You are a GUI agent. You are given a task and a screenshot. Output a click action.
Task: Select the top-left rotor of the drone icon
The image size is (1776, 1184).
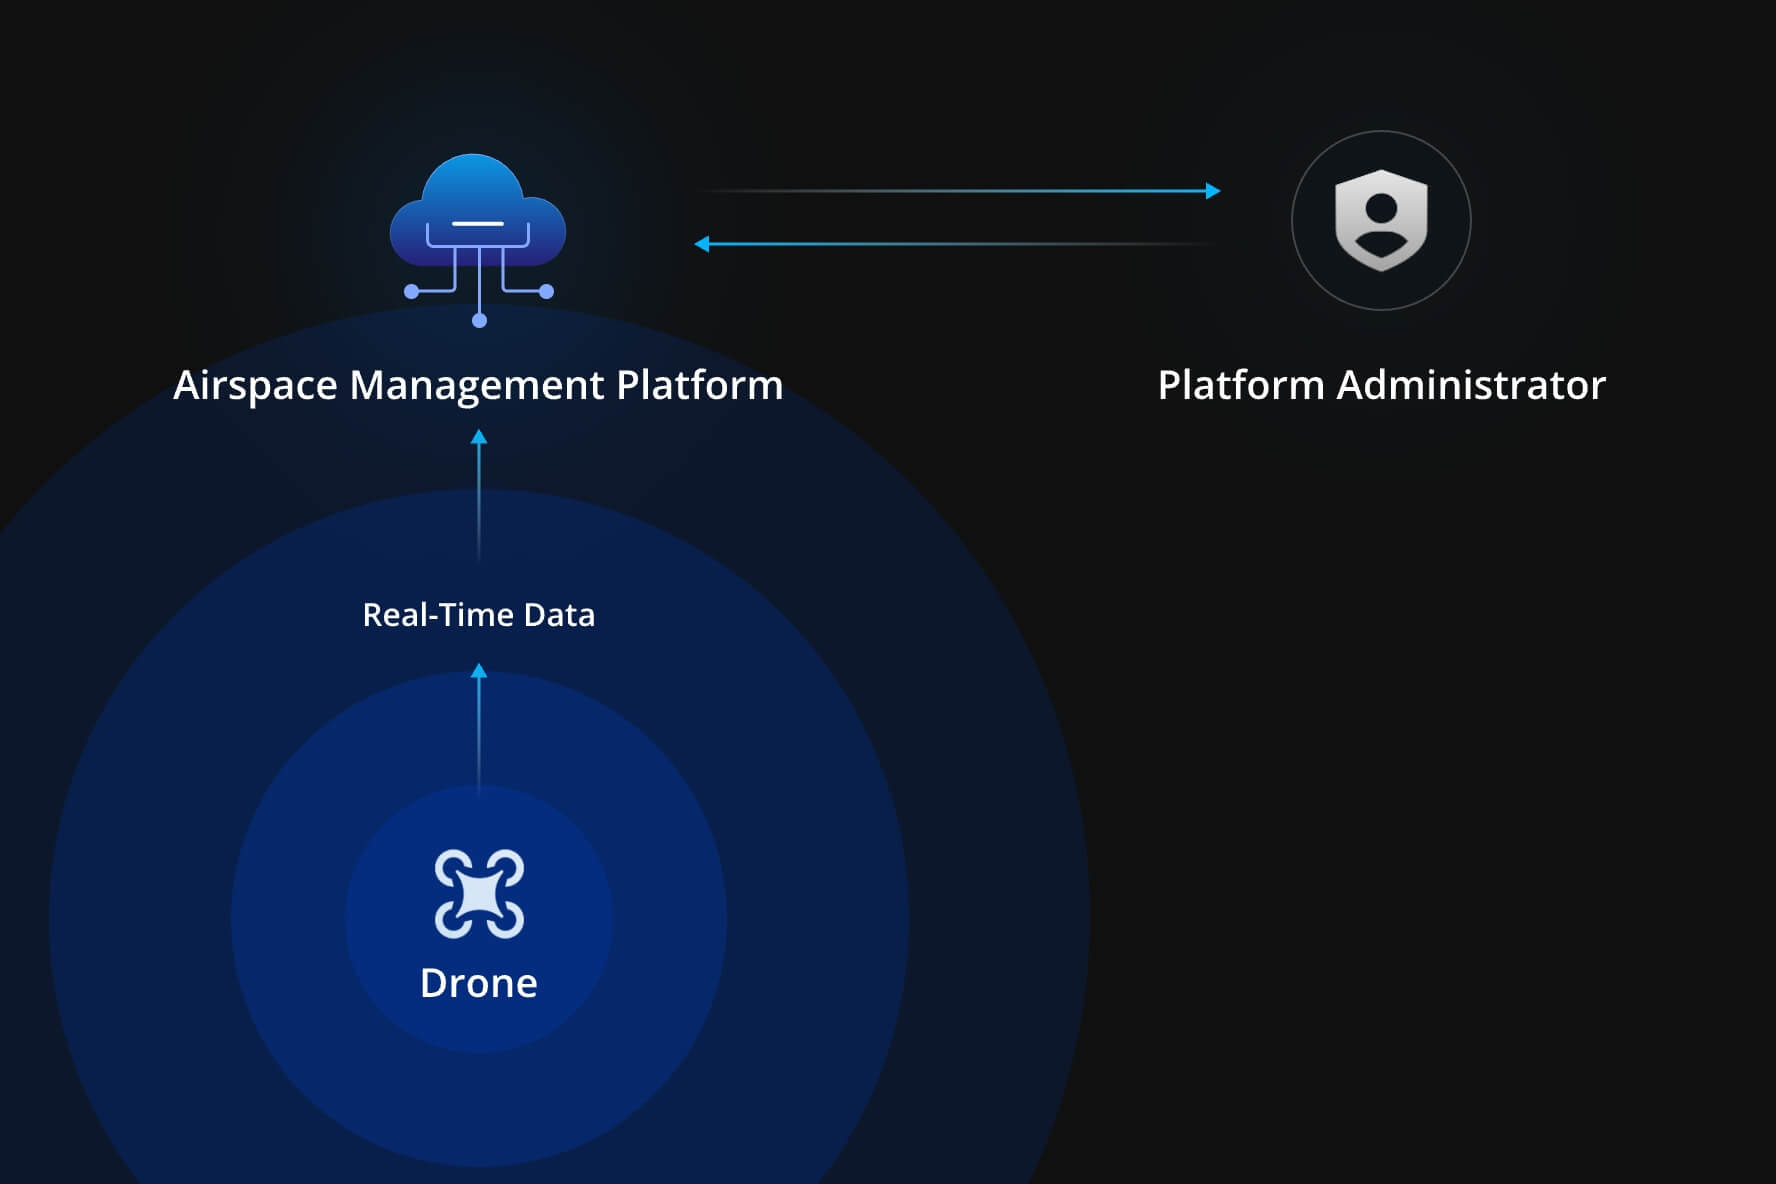(x=452, y=867)
